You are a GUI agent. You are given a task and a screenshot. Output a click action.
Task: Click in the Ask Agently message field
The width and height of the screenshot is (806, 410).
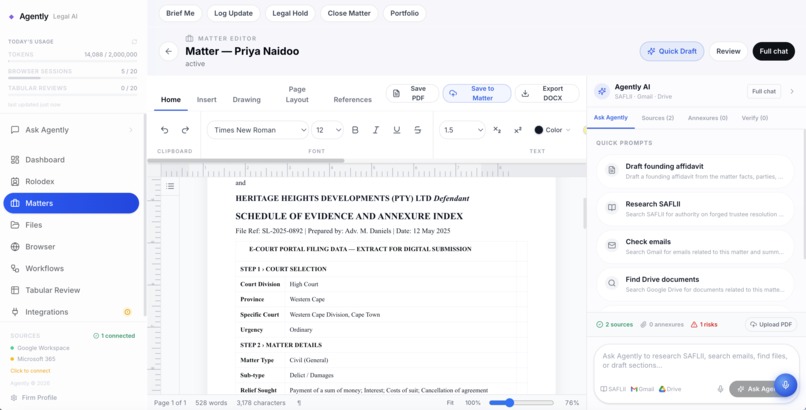(x=694, y=361)
